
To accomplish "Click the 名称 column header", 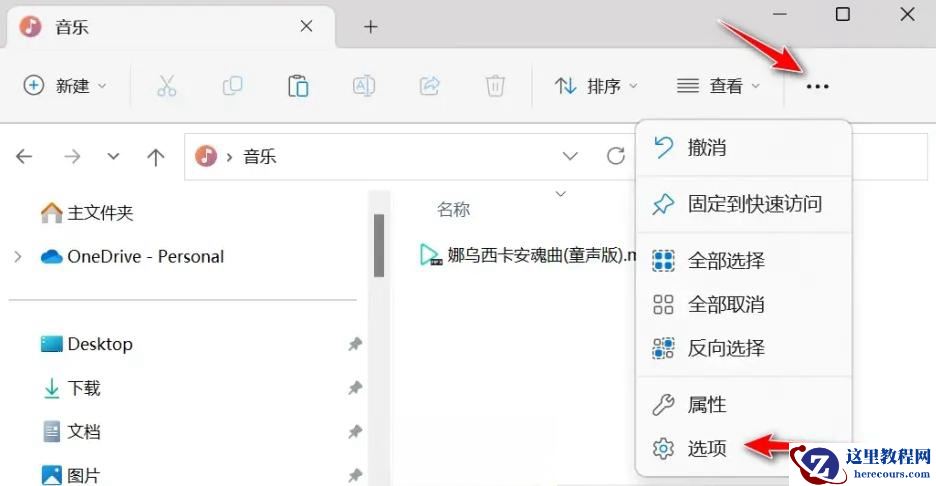I will pos(453,210).
